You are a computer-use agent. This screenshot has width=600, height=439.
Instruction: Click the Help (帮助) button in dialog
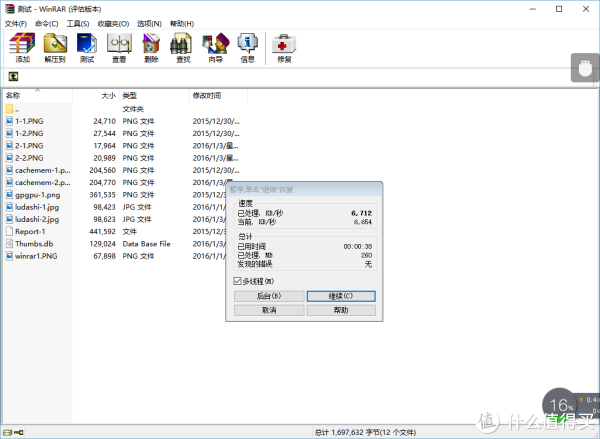pyautogui.click(x=341, y=310)
